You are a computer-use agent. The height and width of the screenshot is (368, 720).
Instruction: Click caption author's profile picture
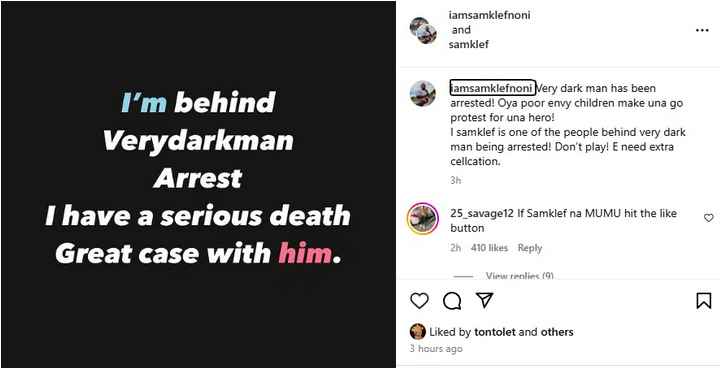coord(422,94)
